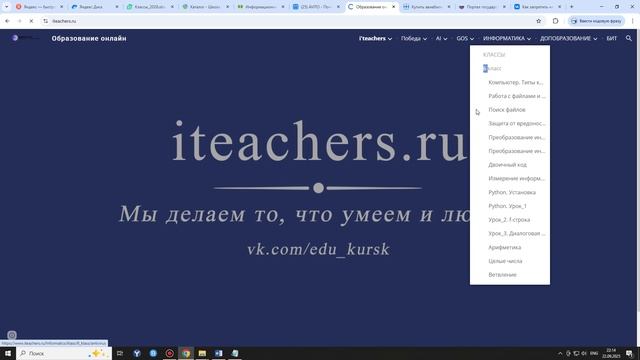The image size is (640, 360).
Task: Open the red recorder app on the taskbar
Action: click(x=169, y=353)
